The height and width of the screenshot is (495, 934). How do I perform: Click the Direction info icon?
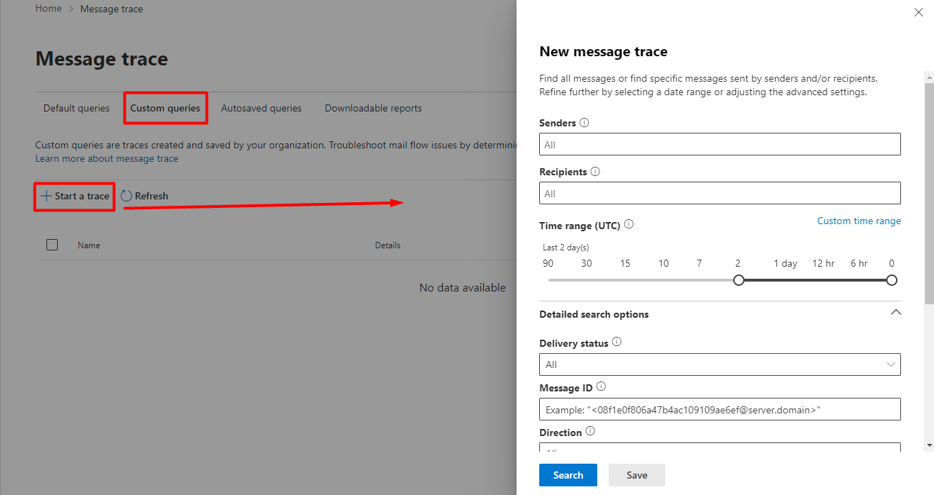click(x=590, y=431)
